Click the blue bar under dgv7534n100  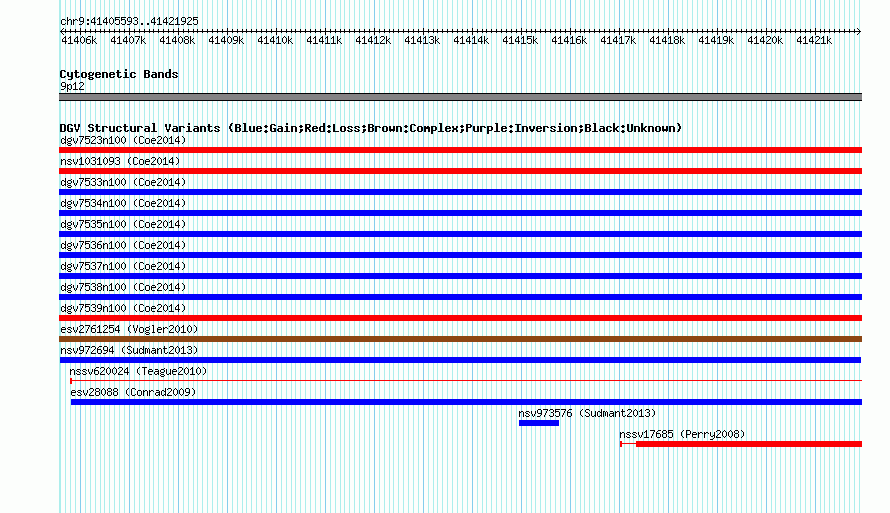pos(460,213)
